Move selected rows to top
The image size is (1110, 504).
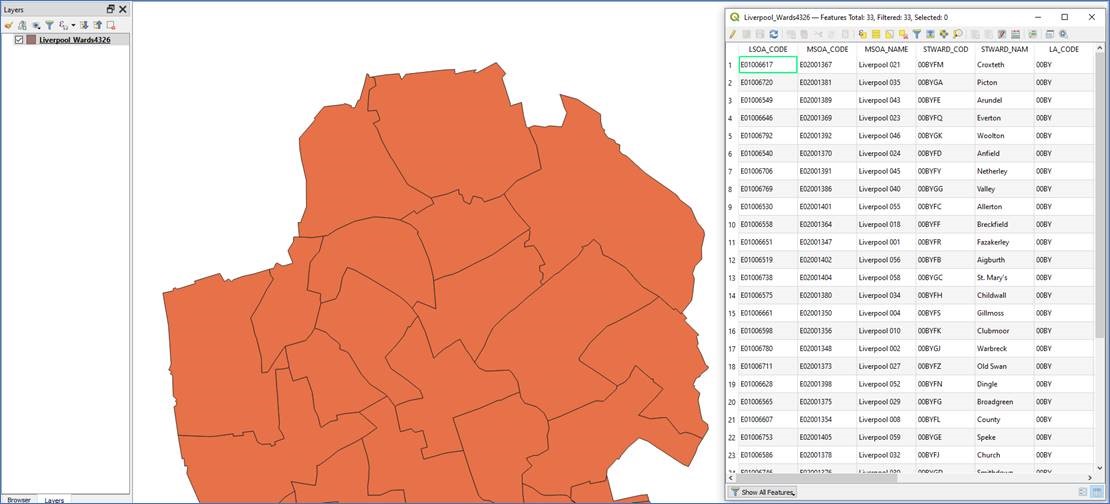[930, 33]
